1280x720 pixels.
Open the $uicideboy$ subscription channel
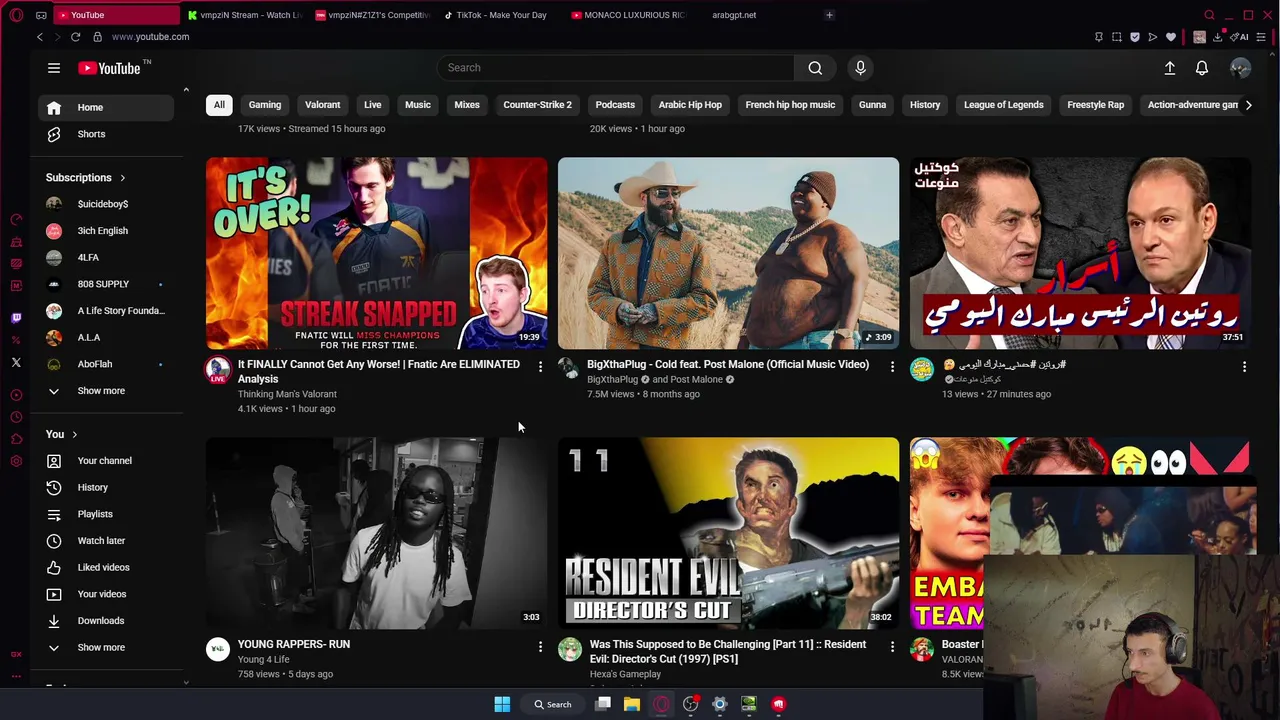tap(105, 204)
